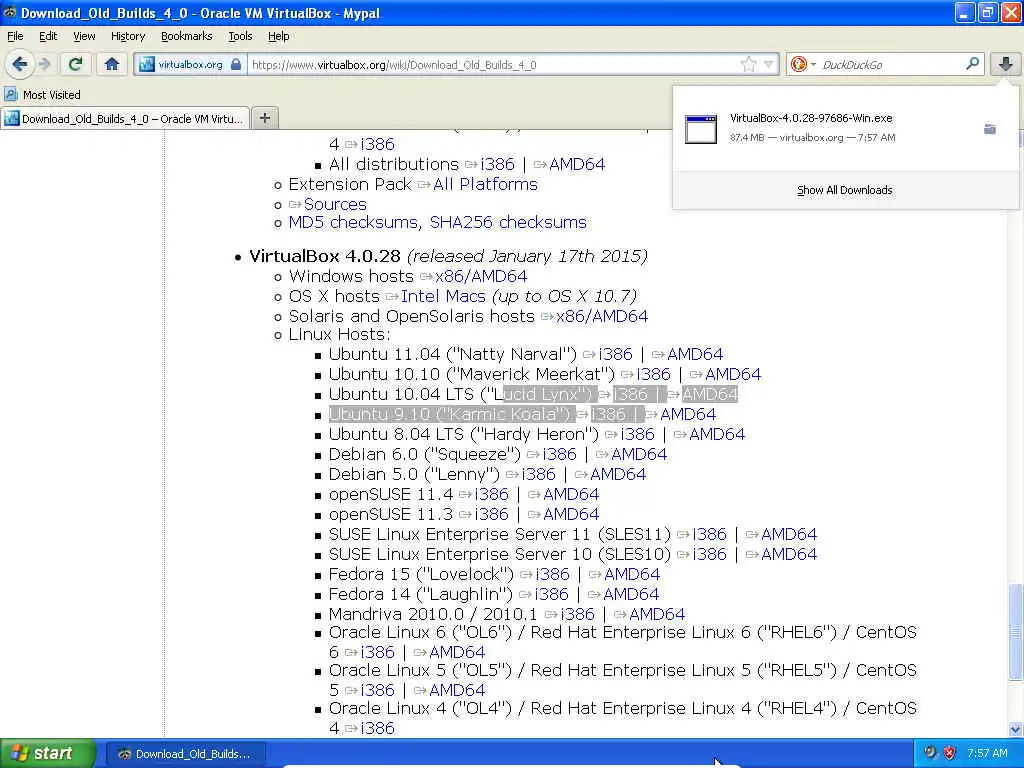Click Ubuntu 9.10 Karmic Koala AMD64 link
This screenshot has height=768, width=1024.
pyautogui.click(x=688, y=414)
